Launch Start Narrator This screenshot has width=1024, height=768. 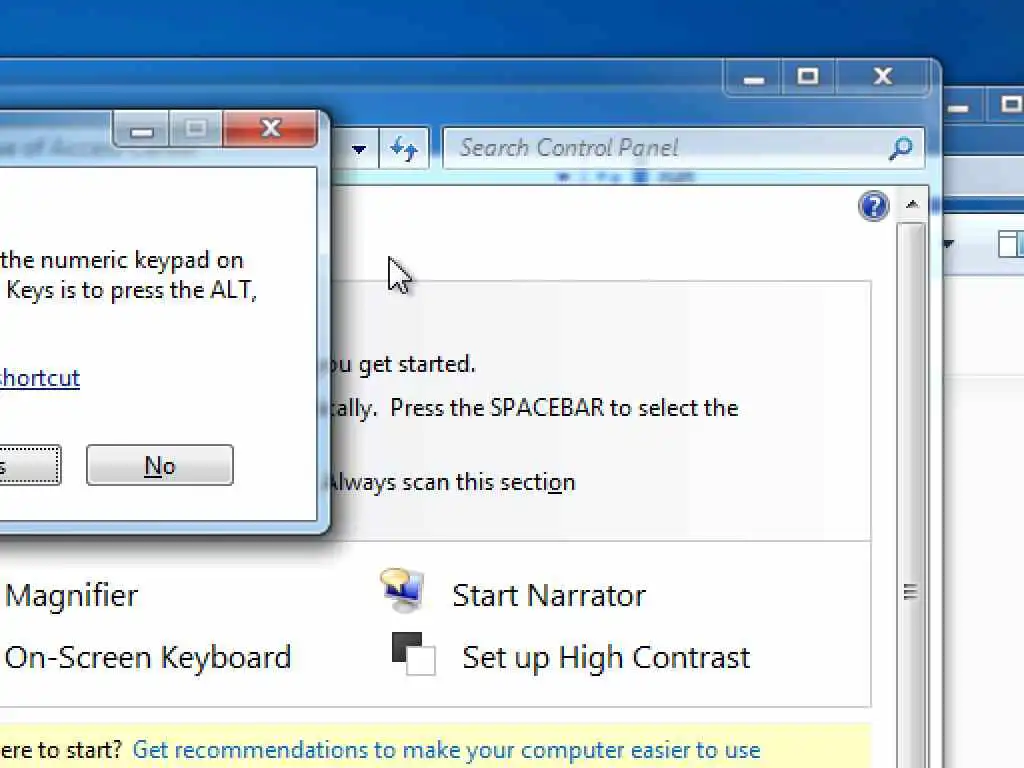[x=549, y=595]
